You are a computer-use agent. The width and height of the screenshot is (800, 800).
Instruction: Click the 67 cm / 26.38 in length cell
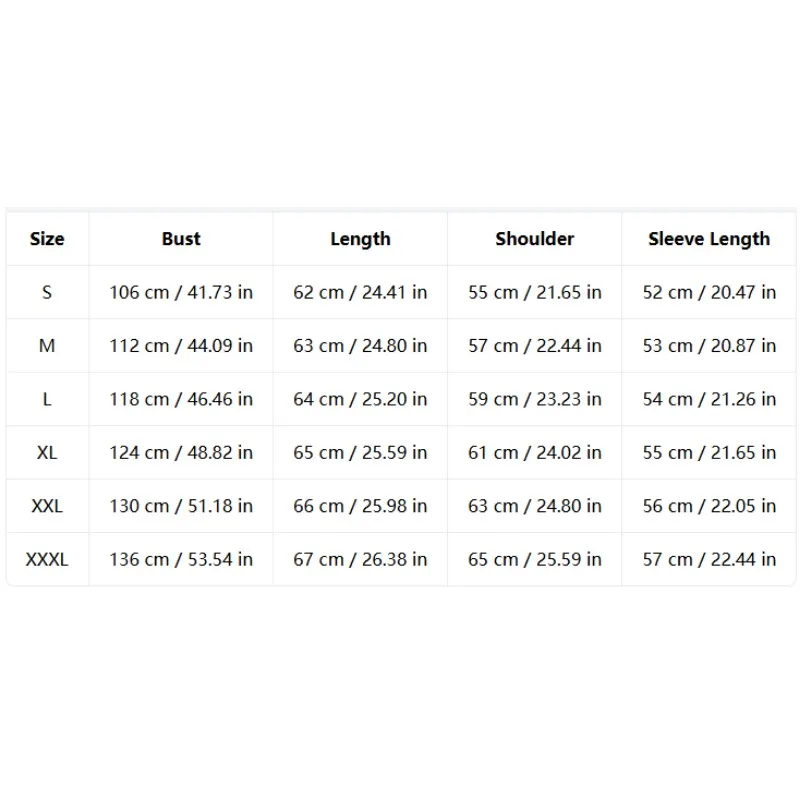pyautogui.click(x=360, y=559)
